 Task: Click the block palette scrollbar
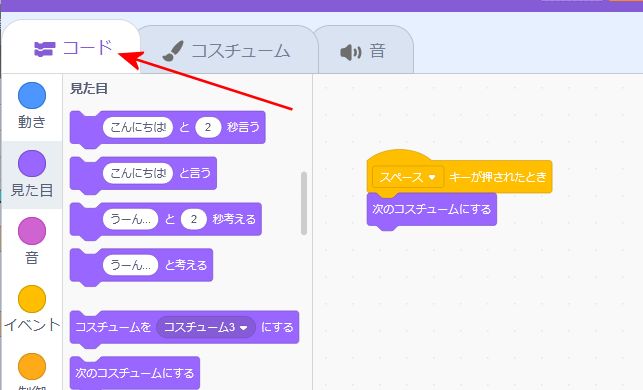click(304, 203)
